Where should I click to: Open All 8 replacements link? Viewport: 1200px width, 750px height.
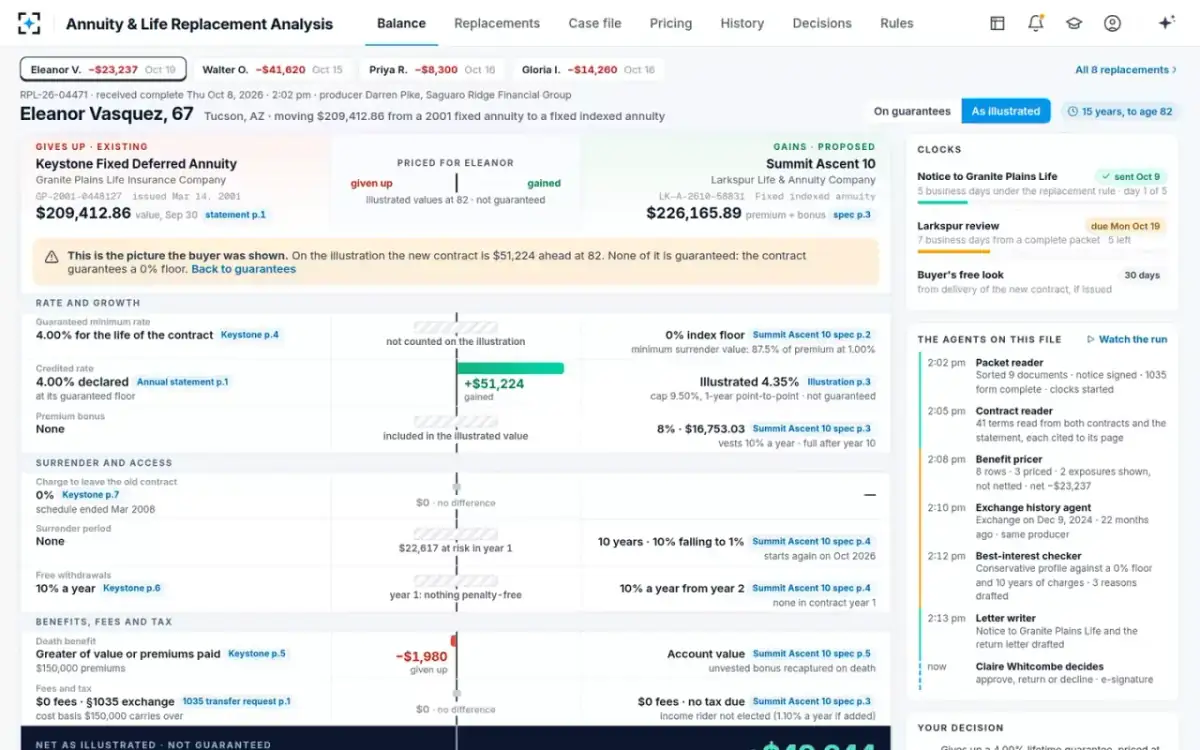pos(1126,70)
